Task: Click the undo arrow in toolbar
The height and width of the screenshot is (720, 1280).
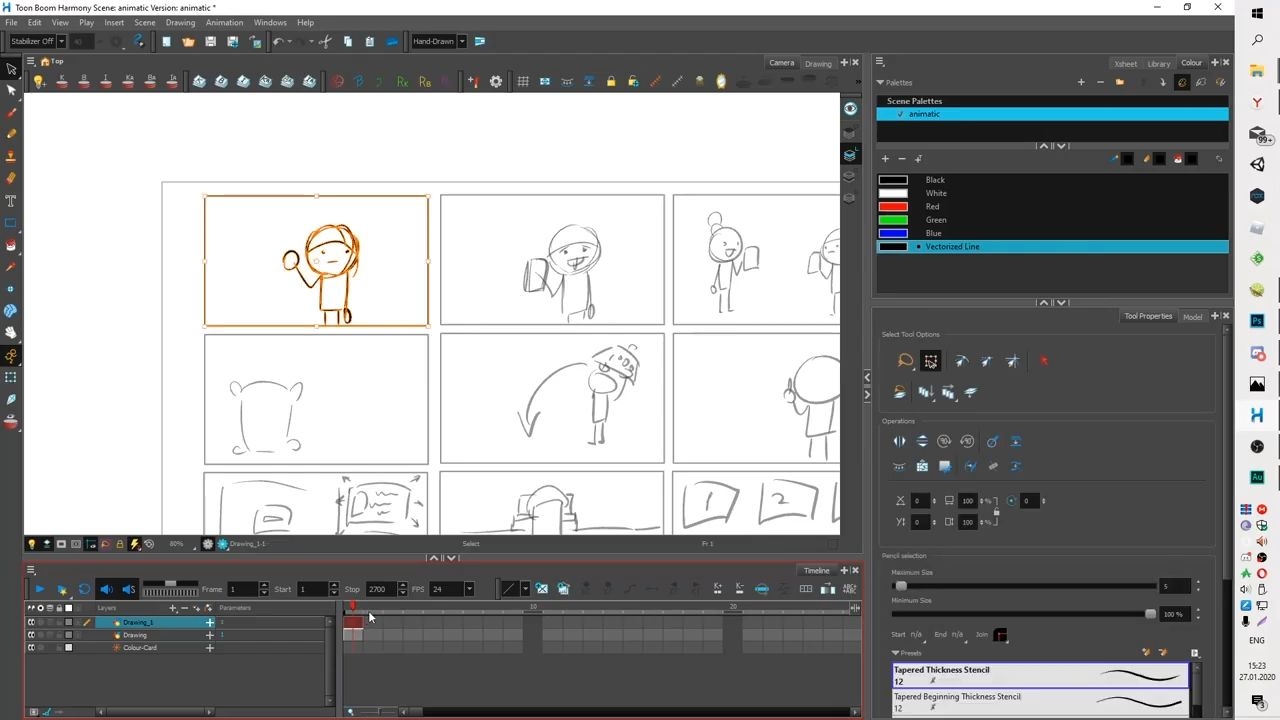Action: click(278, 41)
